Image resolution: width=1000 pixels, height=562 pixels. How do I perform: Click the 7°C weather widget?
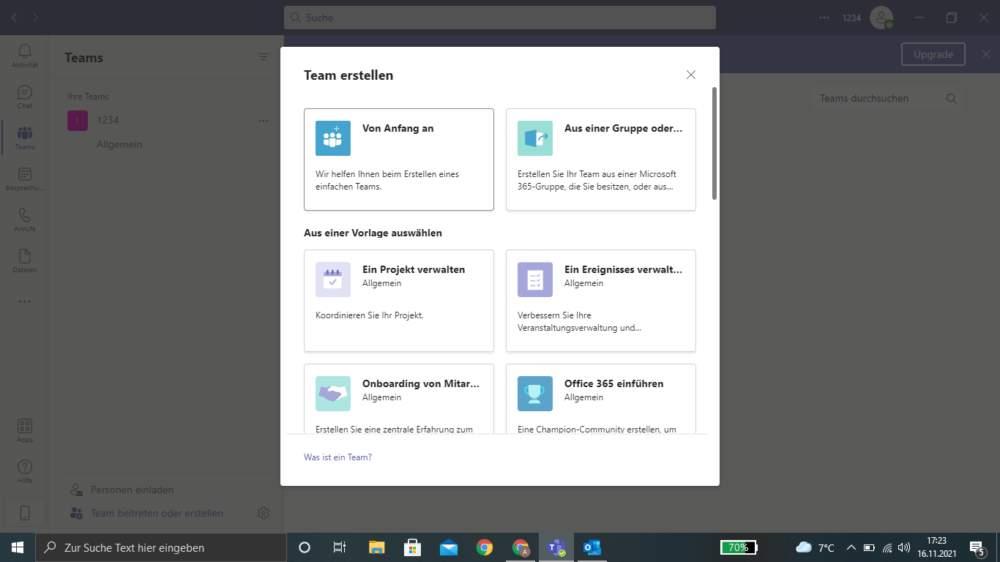coord(814,547)
